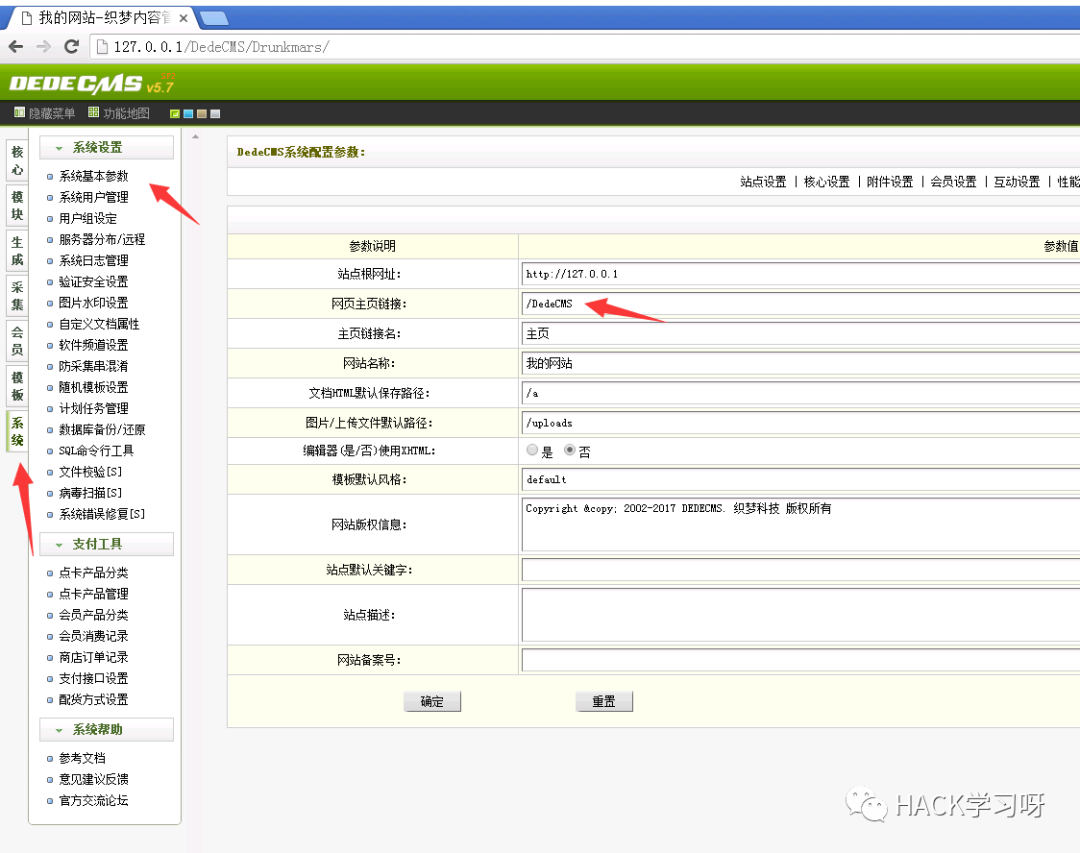Open 服务器分布/远程 menu item

coord(101,240)
